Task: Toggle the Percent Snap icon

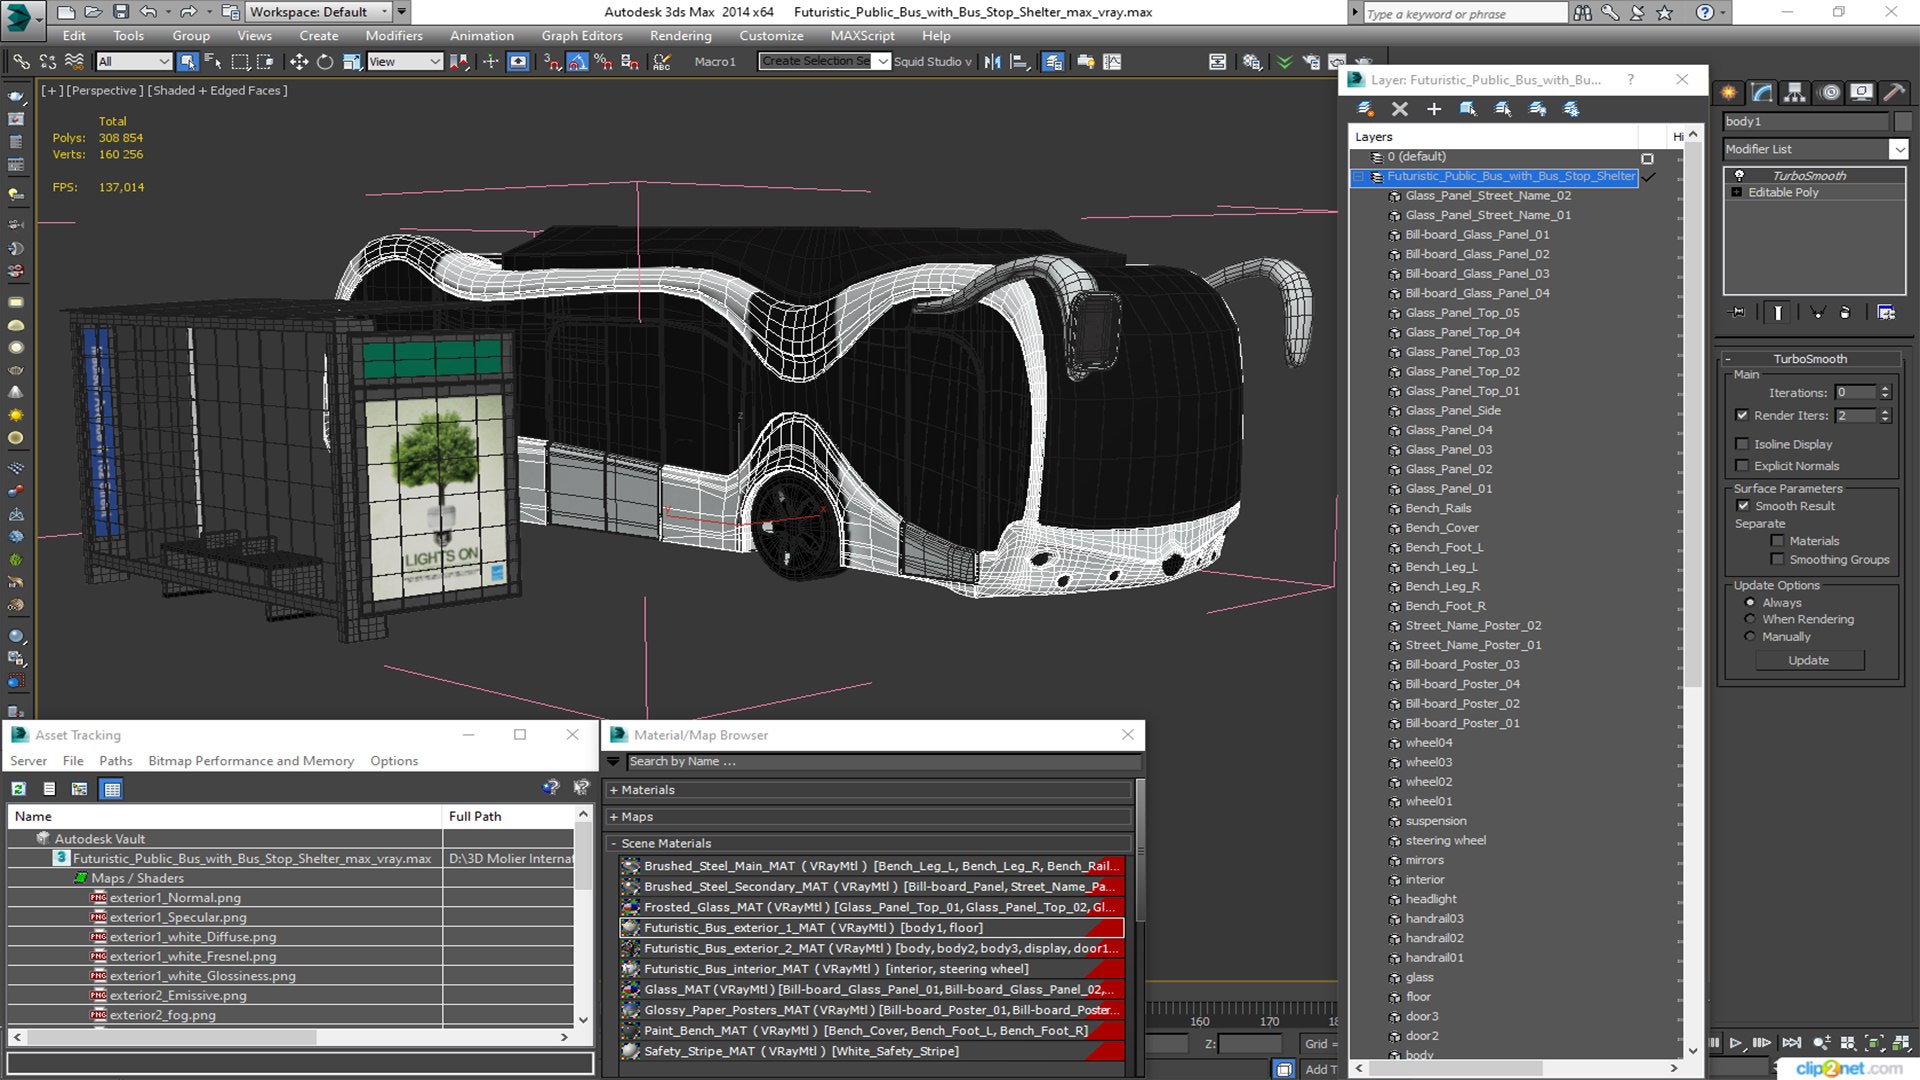Action: [x=603, y=62]
